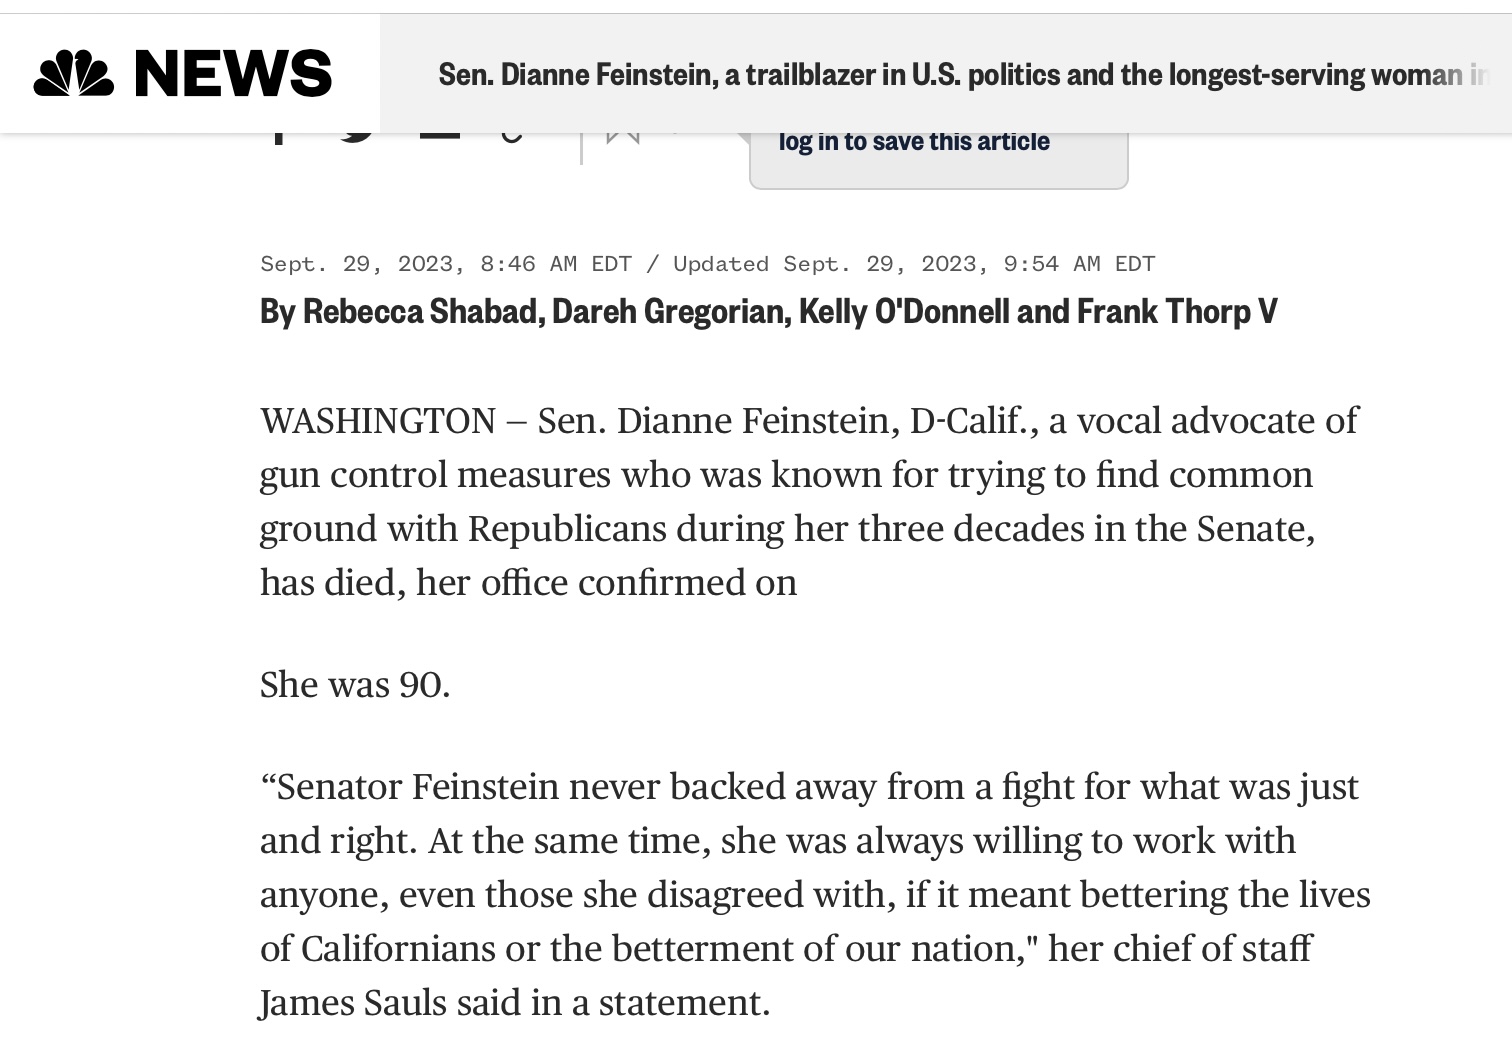Click the gray sticky header bar
This screenshot has width=1512, height=1063.
click(x=946, y=73)
